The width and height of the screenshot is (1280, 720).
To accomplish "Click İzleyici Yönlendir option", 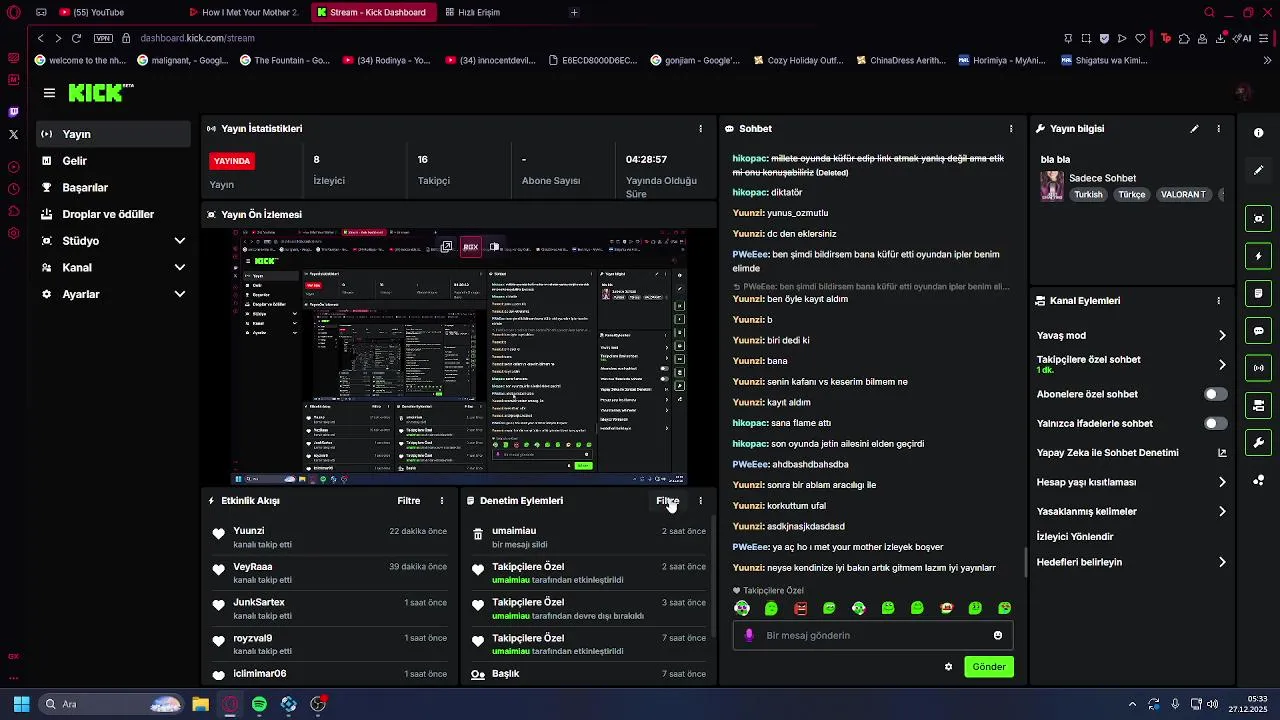I will coord(1075,537).
